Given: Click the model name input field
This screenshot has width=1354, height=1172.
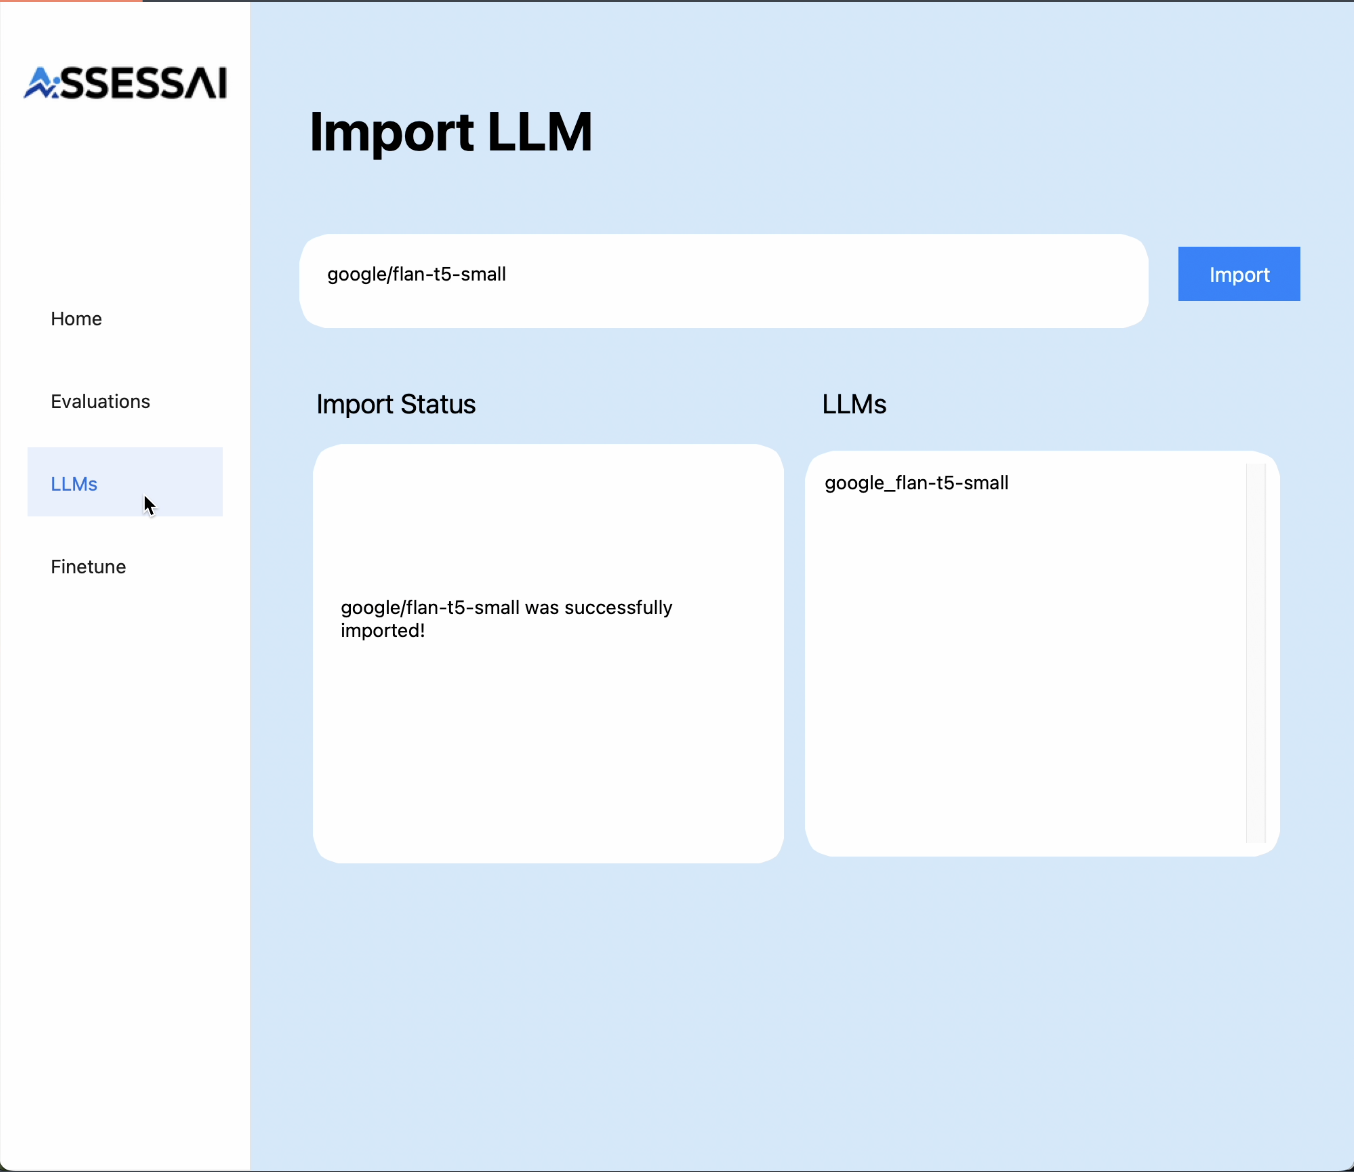Looking at the screenshot, I should pos(724,281).
